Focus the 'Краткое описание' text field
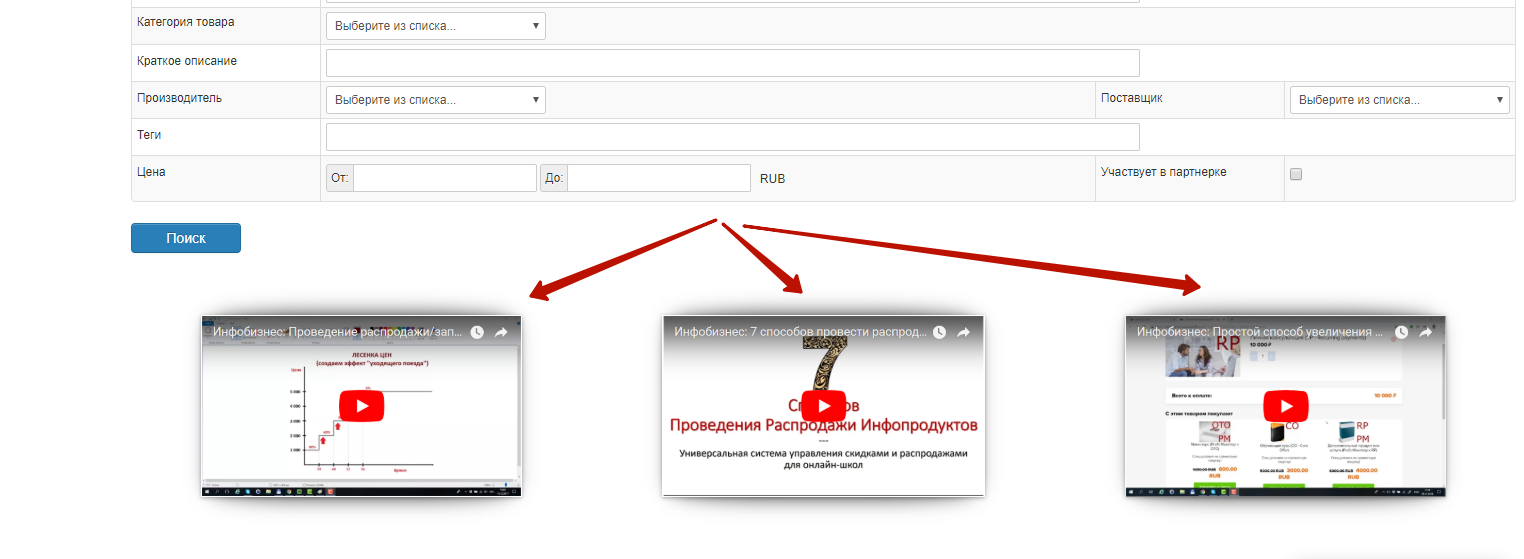Image resolution: width=1524 pixels, height=559 pixels. (732, 63)
